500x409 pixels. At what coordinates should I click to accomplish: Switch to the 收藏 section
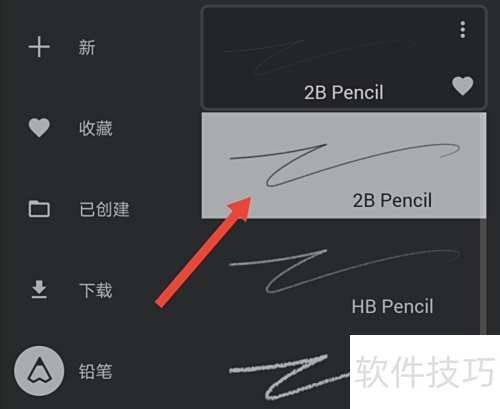point(96,128)
